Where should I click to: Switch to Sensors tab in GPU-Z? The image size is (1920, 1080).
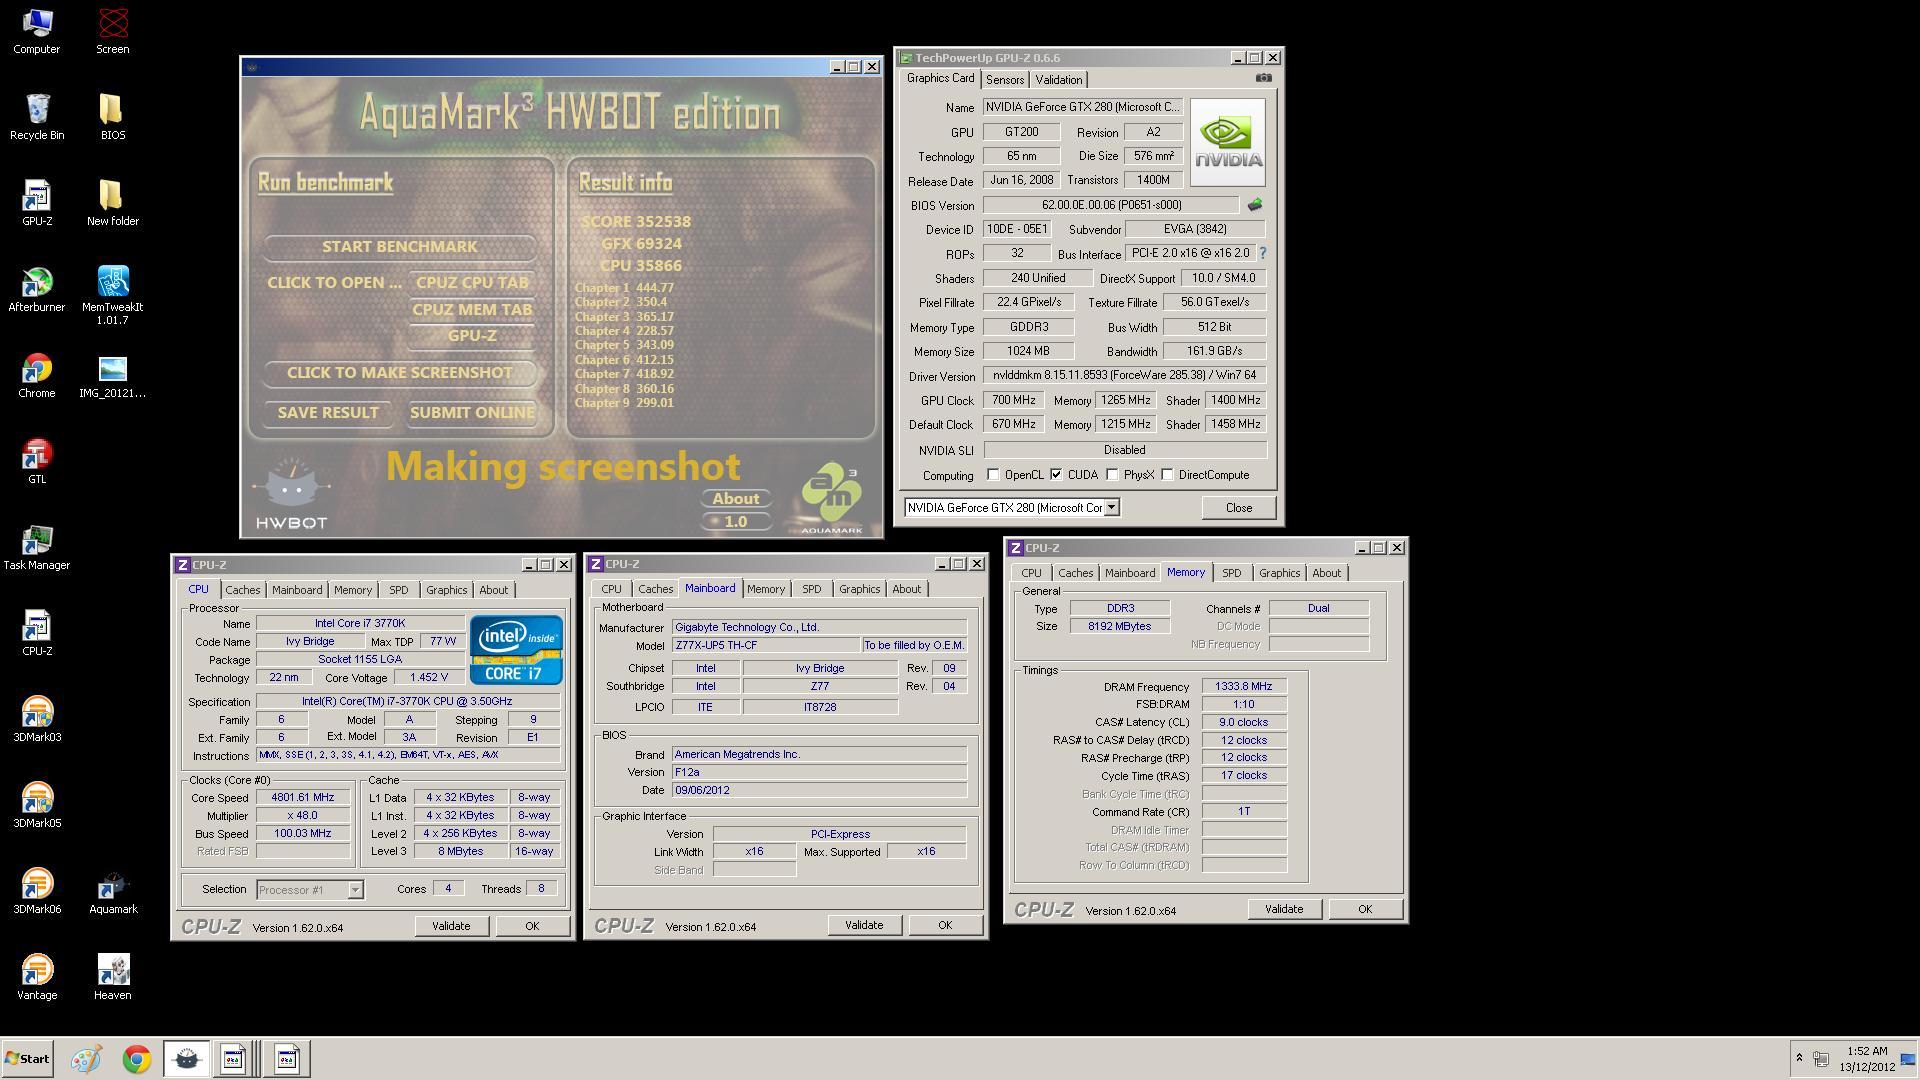1005,80
